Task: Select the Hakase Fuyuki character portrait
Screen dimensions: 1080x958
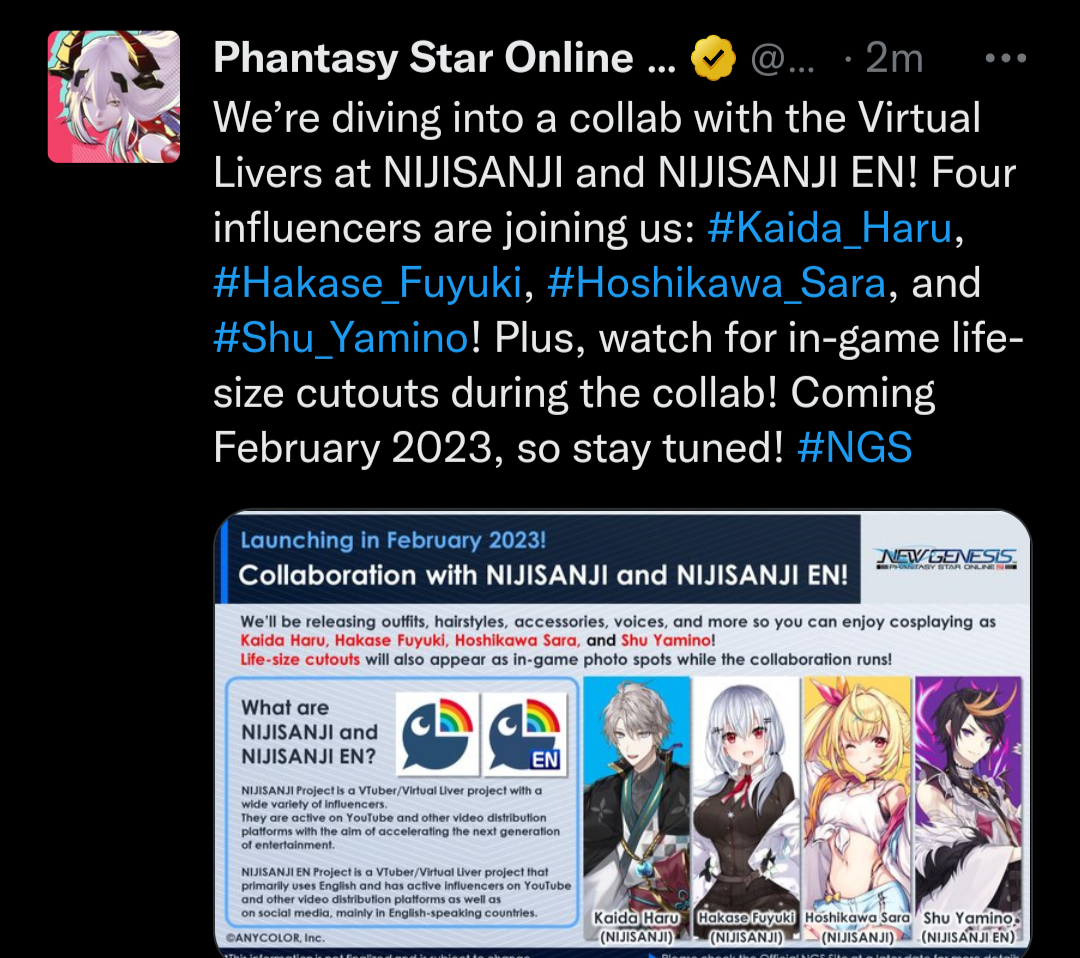Action: (x=746, y=802)
